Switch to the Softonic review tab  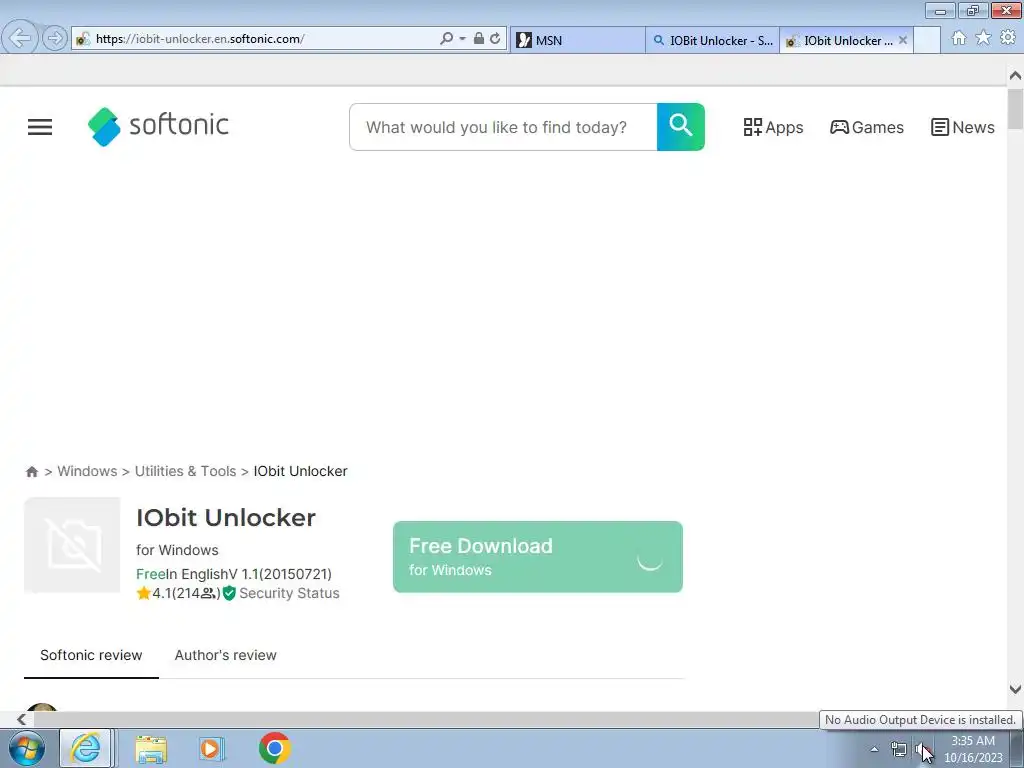[91, 655]
